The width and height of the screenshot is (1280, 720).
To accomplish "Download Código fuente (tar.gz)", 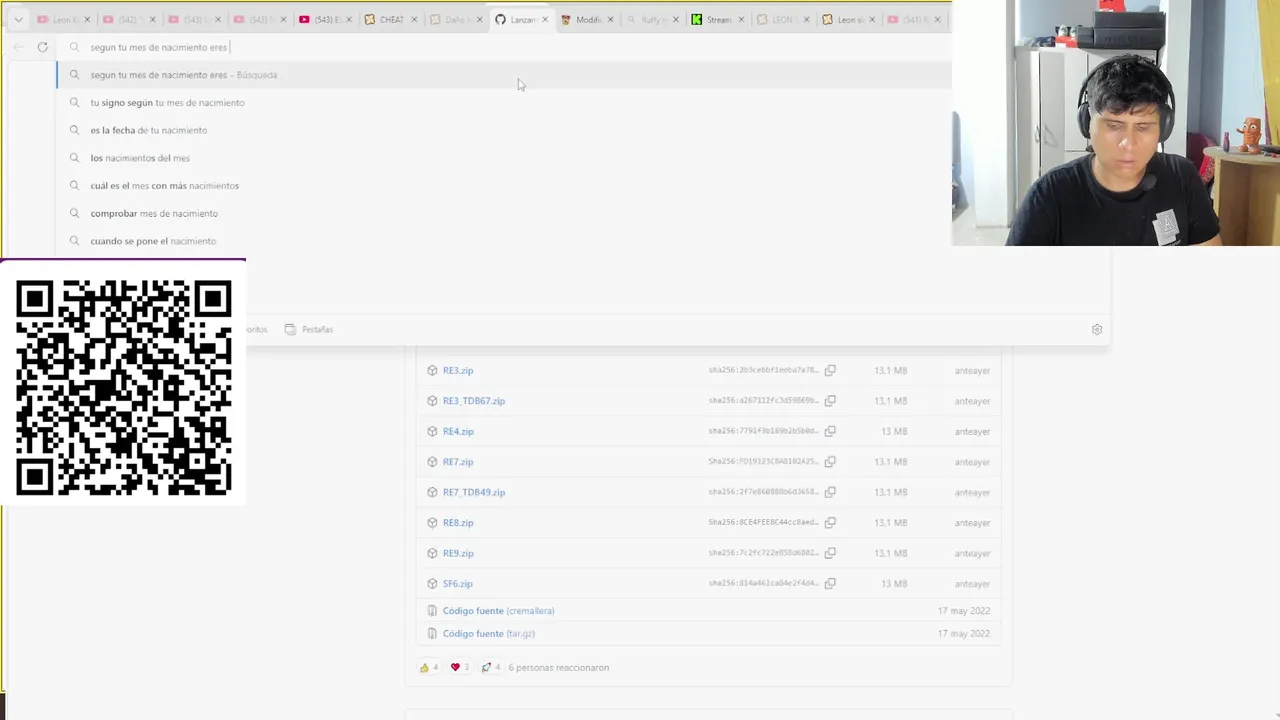I will (489, 634).
